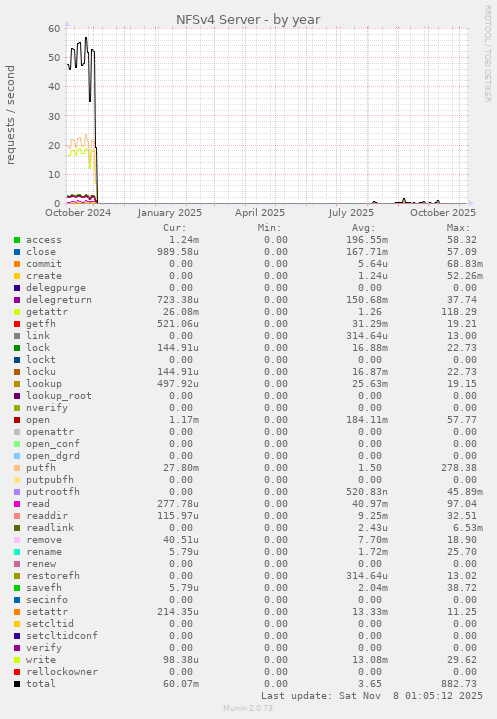497x719 pixels.
Task: Click the graph title 'NFSv4 Server - by year'
Action: tap(248, 20)
